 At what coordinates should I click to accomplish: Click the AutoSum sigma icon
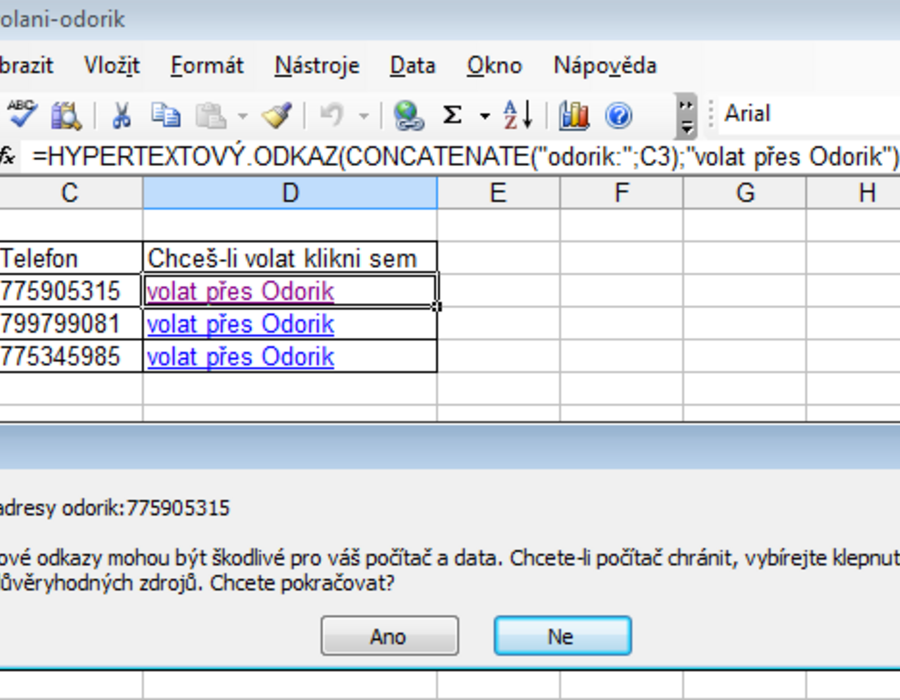point(452,115)
